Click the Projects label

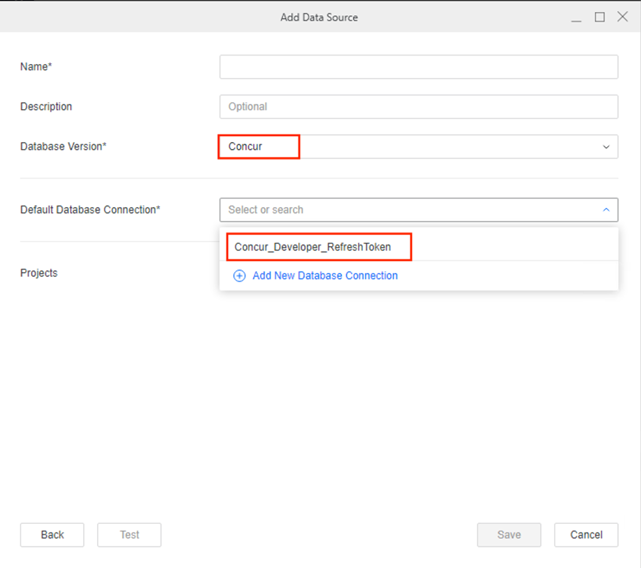tap(39, 273)
